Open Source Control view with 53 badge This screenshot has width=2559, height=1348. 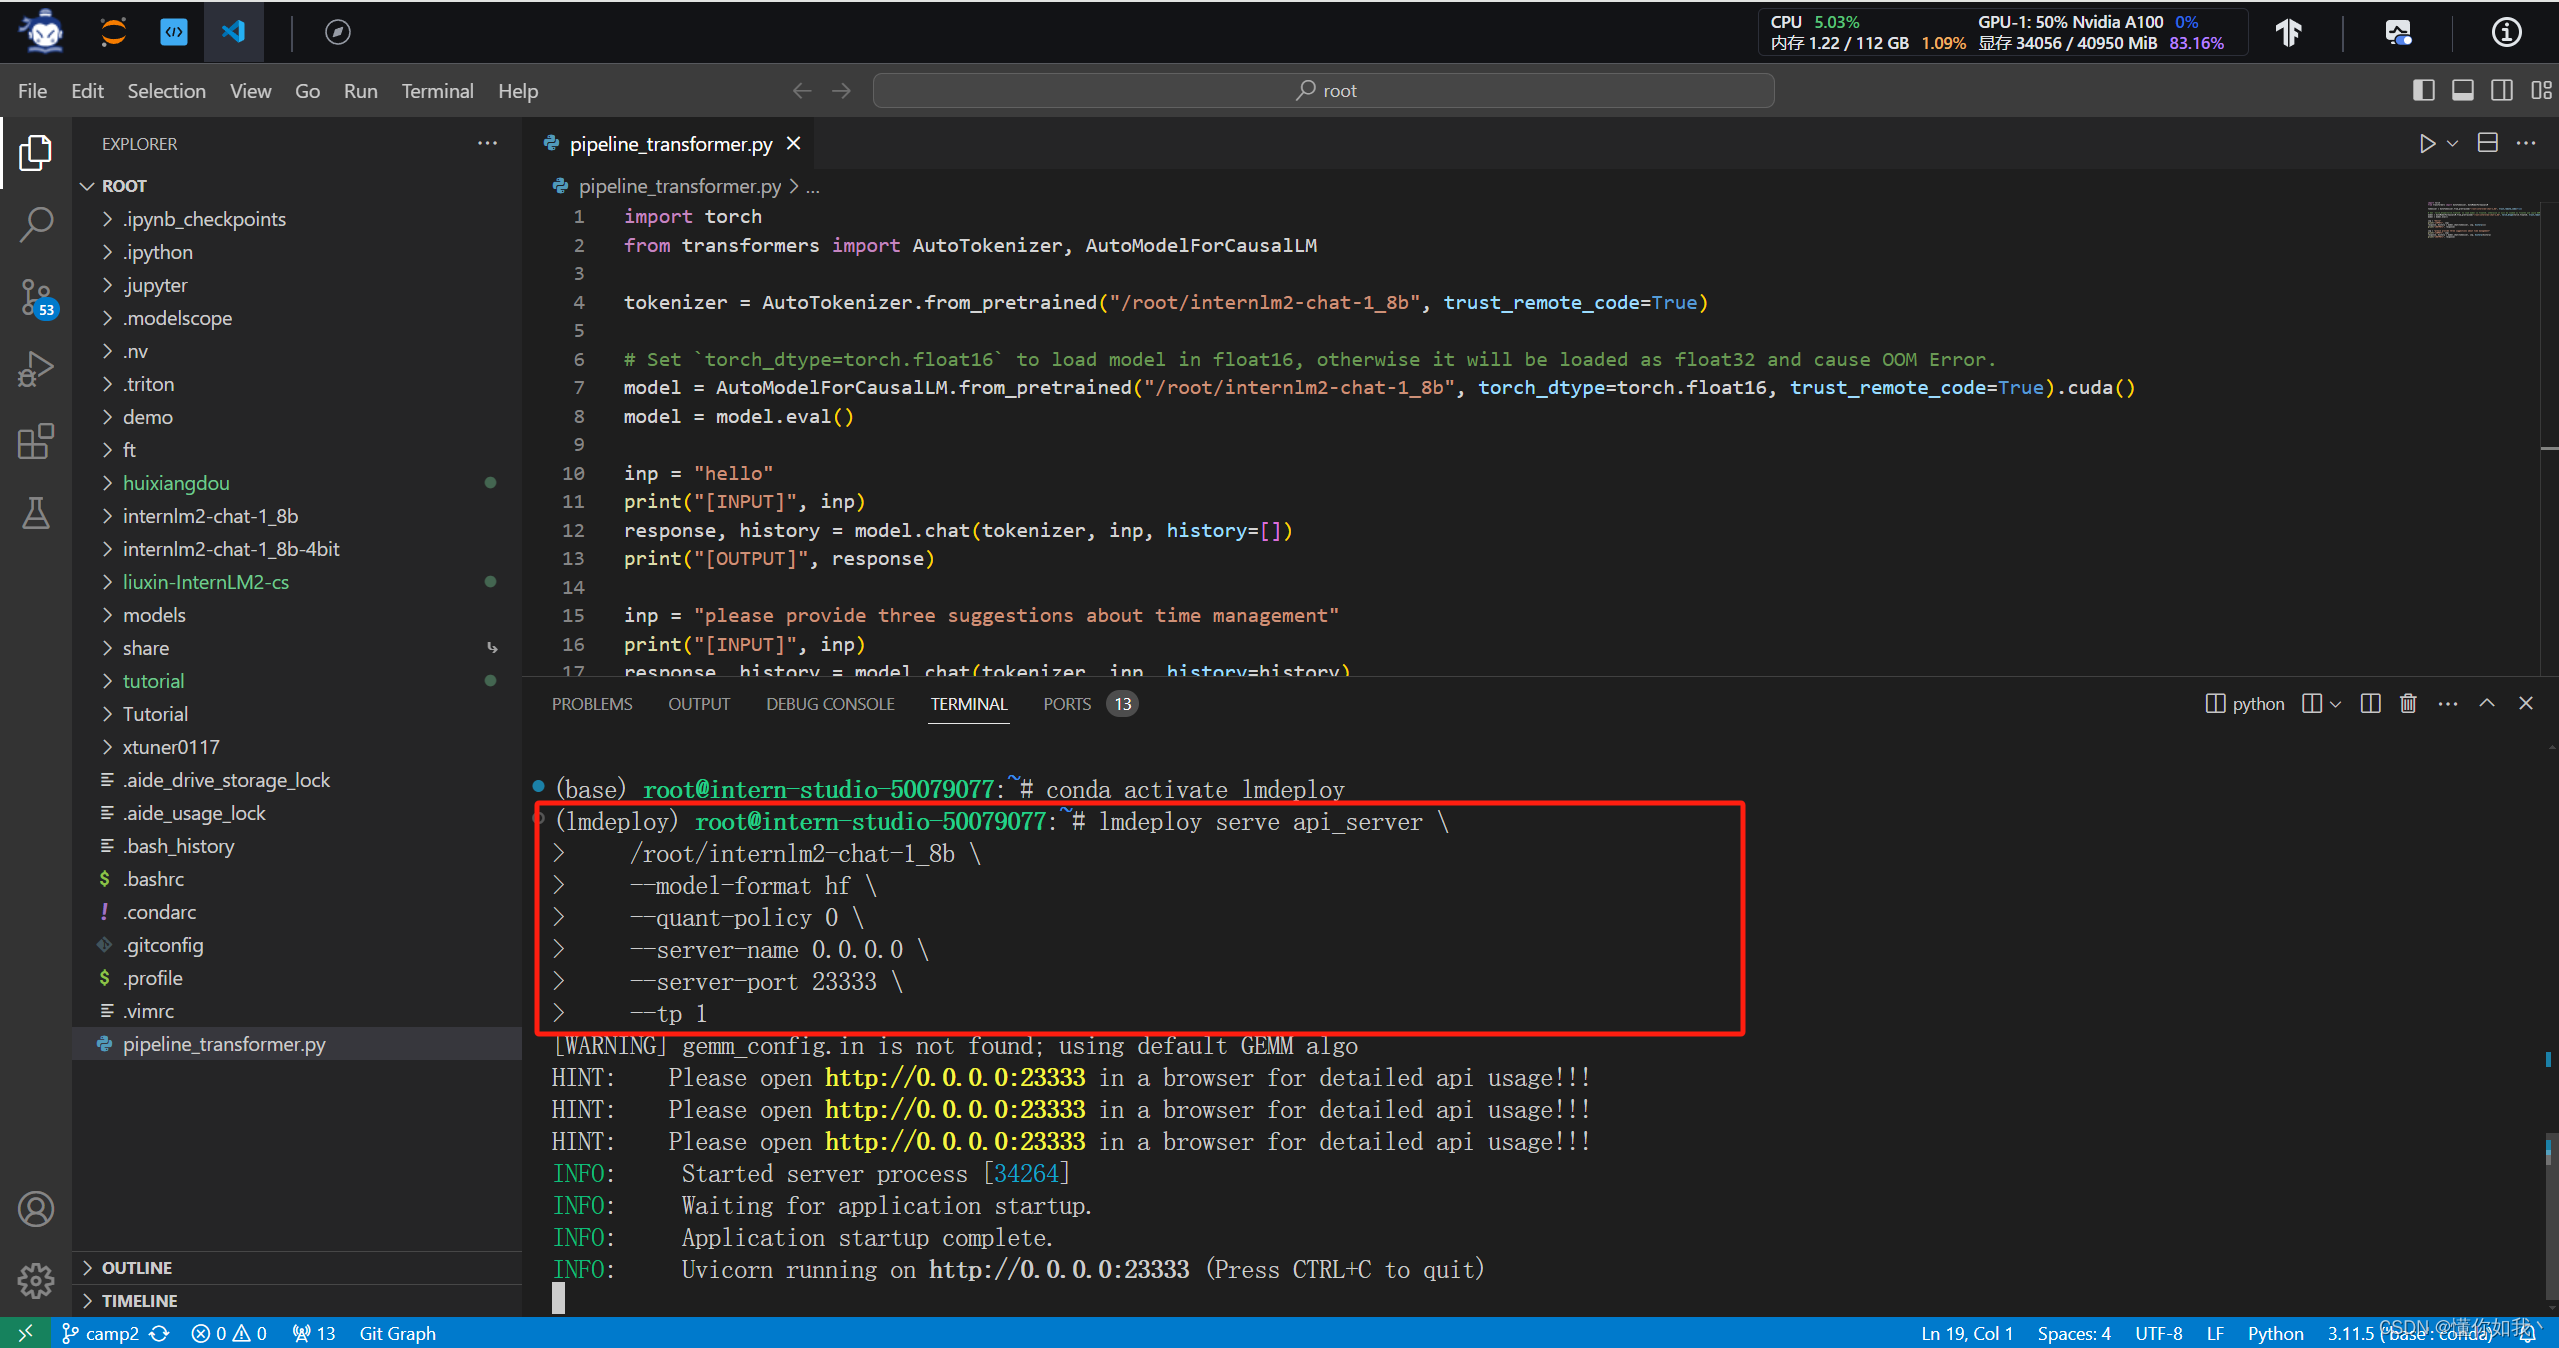tap(36, 298)
